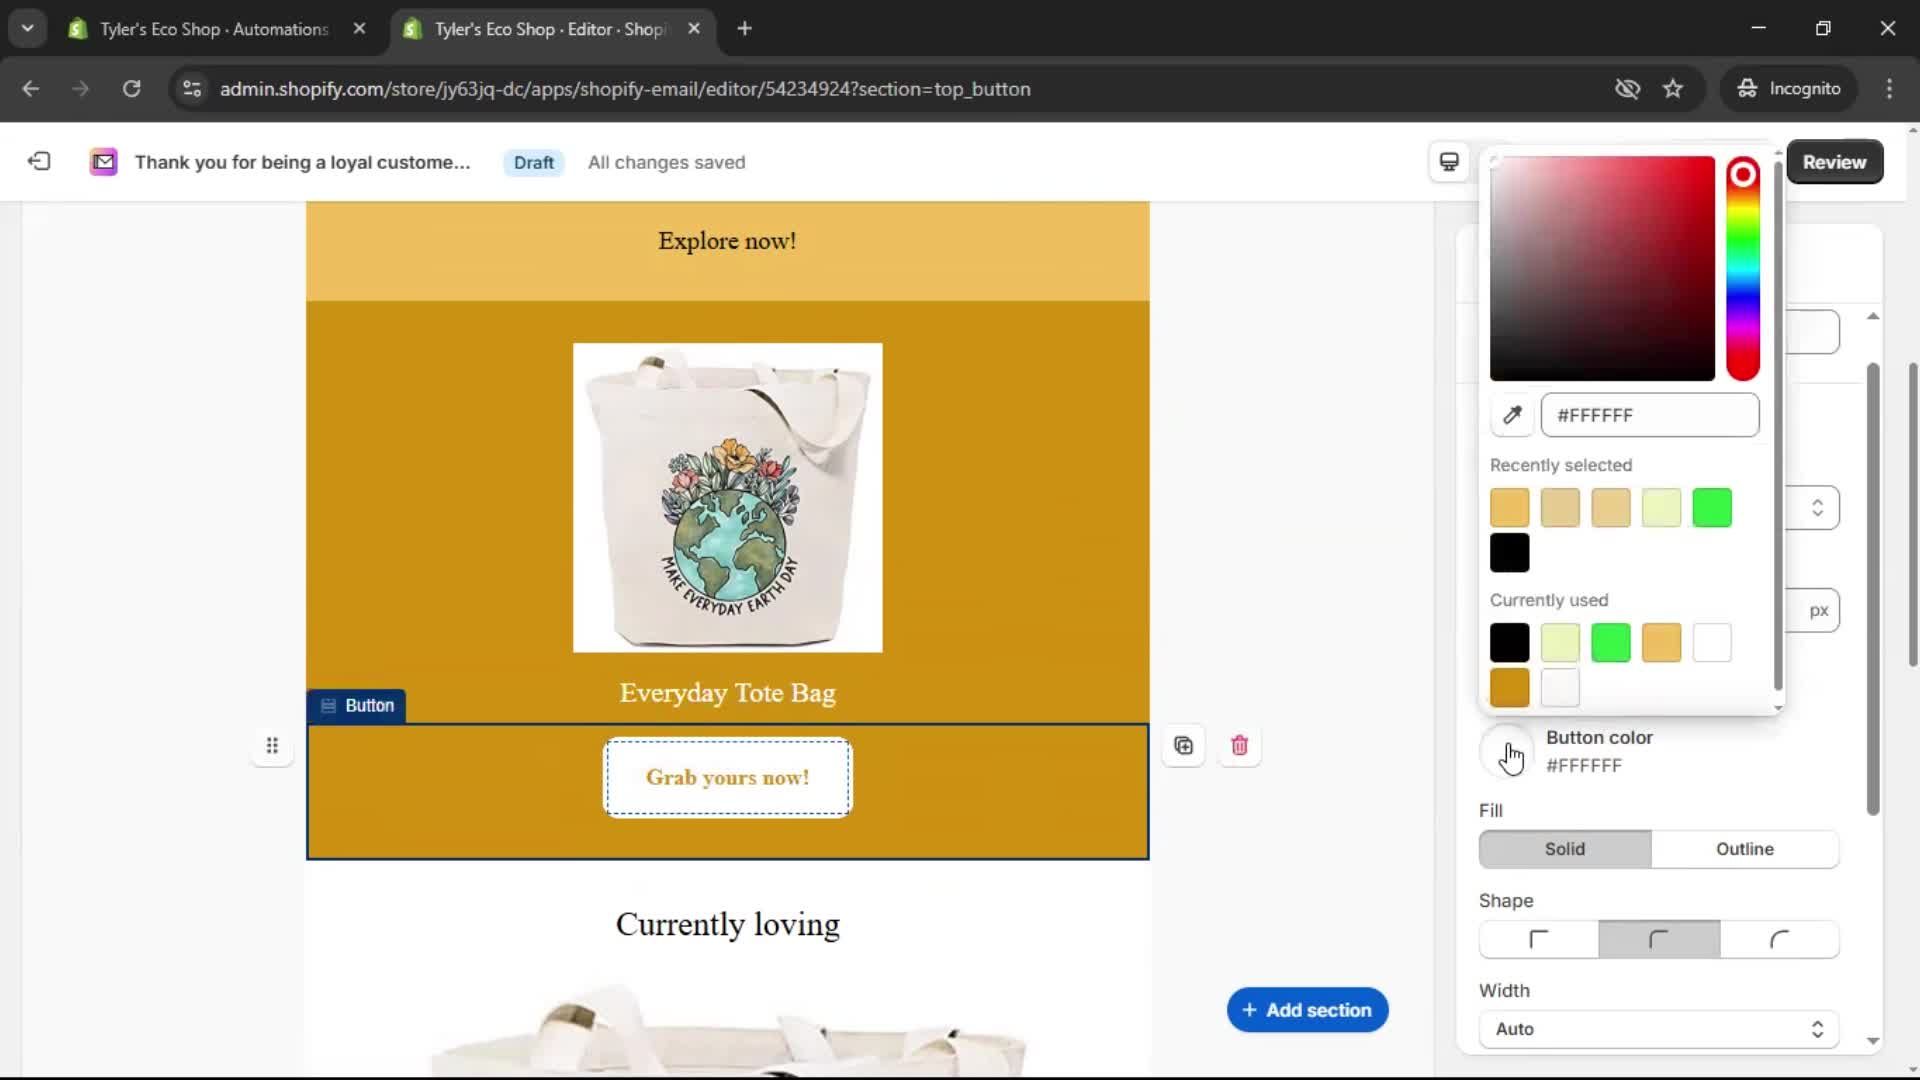
Task: Open Chrome's three-dot browser menu
Action: pos(1890,89)
